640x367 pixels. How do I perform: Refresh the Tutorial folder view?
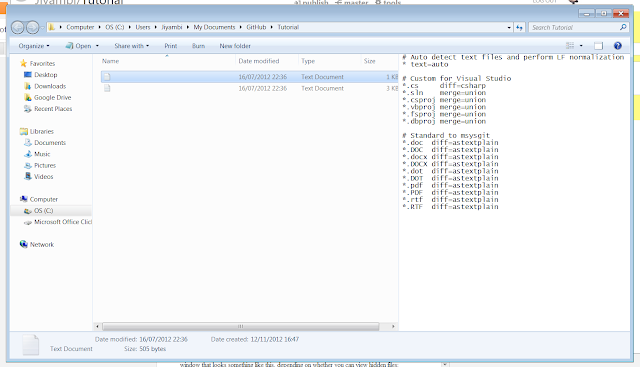[519, 27]
